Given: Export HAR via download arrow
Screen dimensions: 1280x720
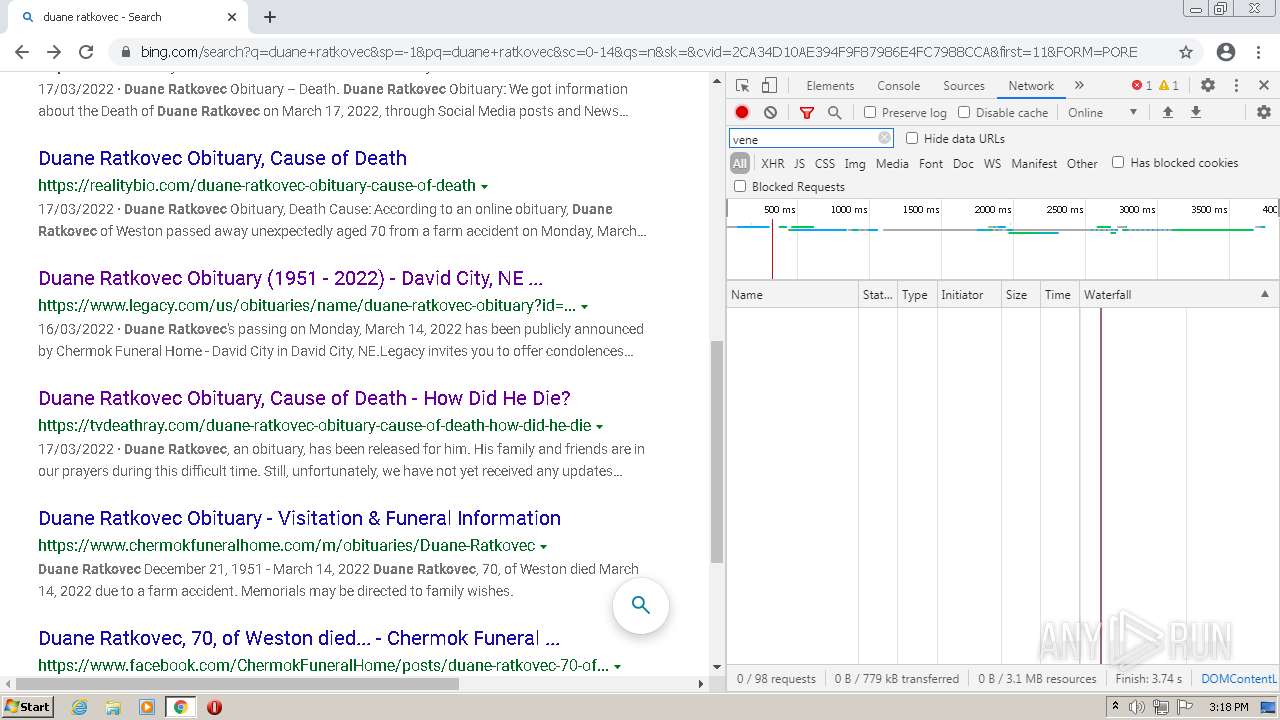Looking at the screenshot, I should [x=1195, y=113].
